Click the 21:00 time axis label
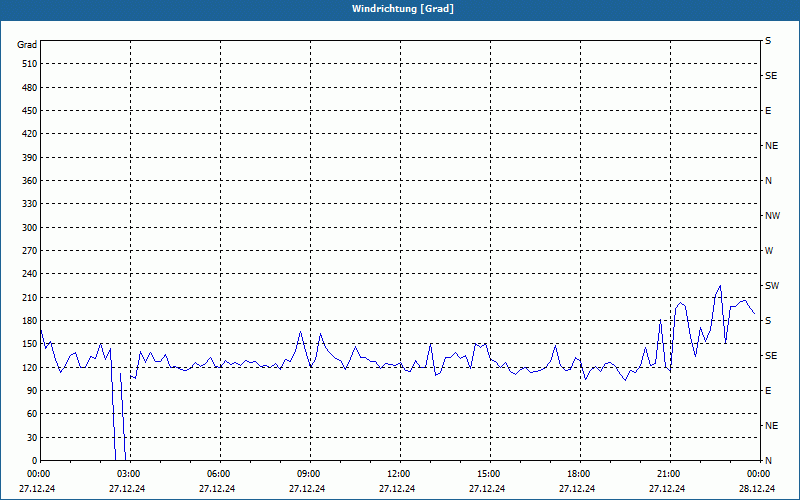This screenshot has height=500, width=800. [x=668, y=474]
